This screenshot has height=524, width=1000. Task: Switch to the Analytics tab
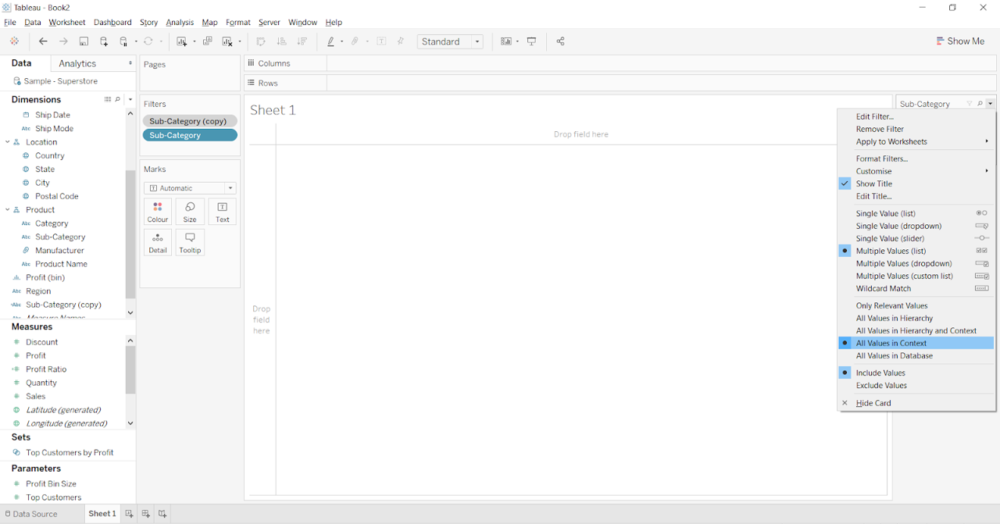pyautogui.click(x=77, y=64)
